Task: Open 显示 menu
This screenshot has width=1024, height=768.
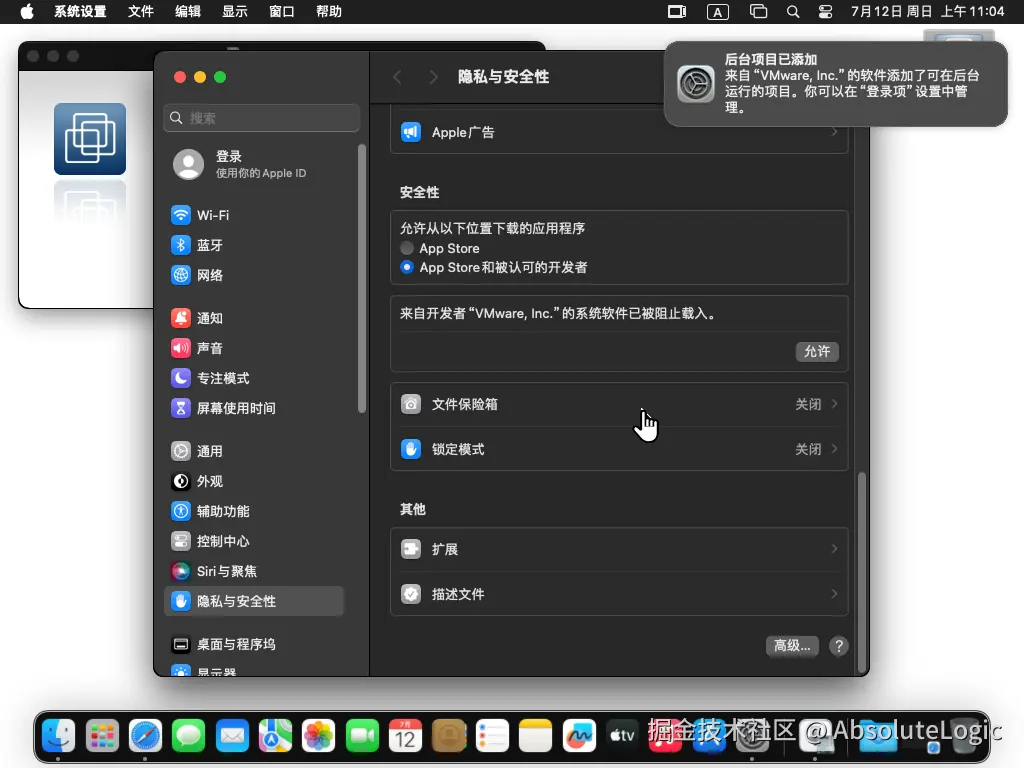Action: [x=234, y=12]
